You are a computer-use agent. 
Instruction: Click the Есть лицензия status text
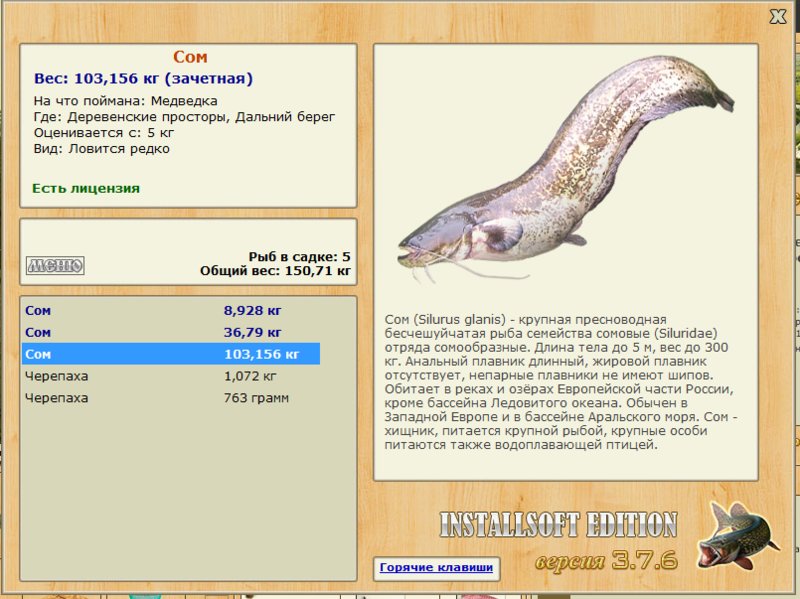point(86,188)
